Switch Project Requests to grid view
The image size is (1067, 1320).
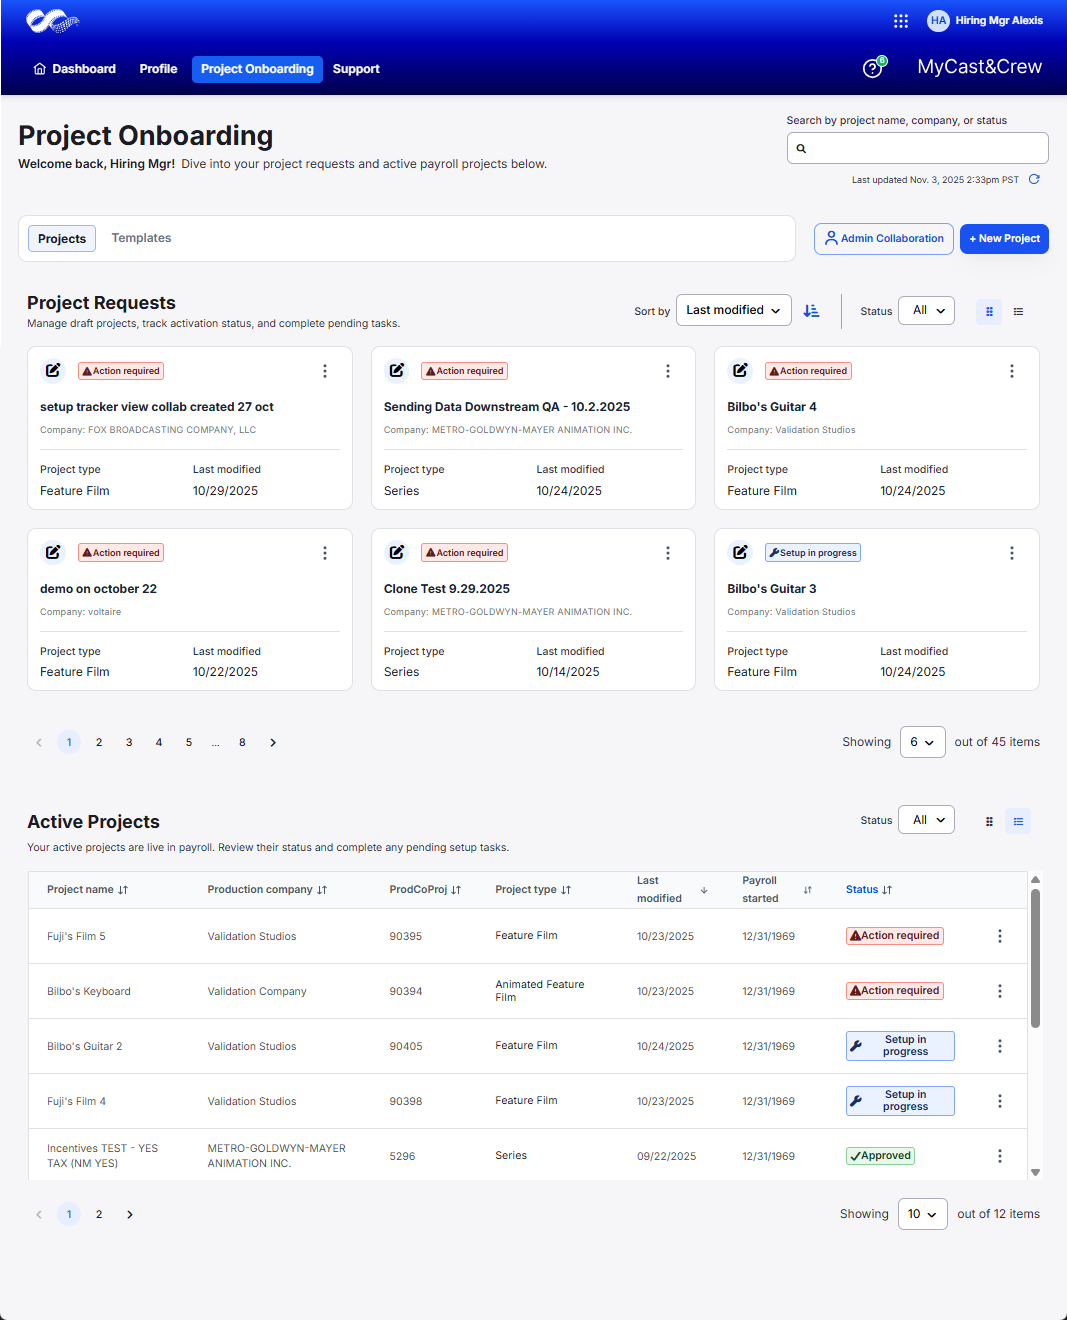point(989,312)
